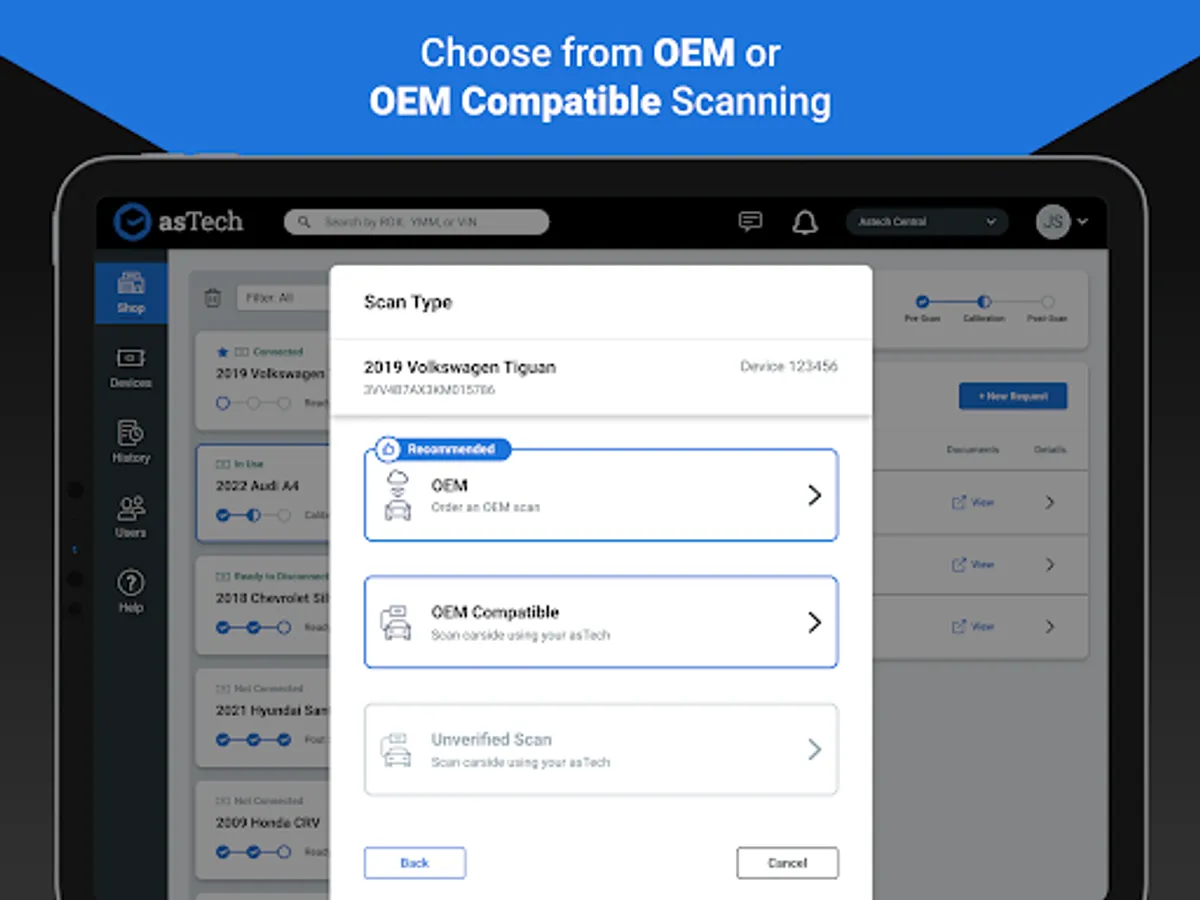
Task: Open the History sidebar tab
Action: (x=131, y=443)
